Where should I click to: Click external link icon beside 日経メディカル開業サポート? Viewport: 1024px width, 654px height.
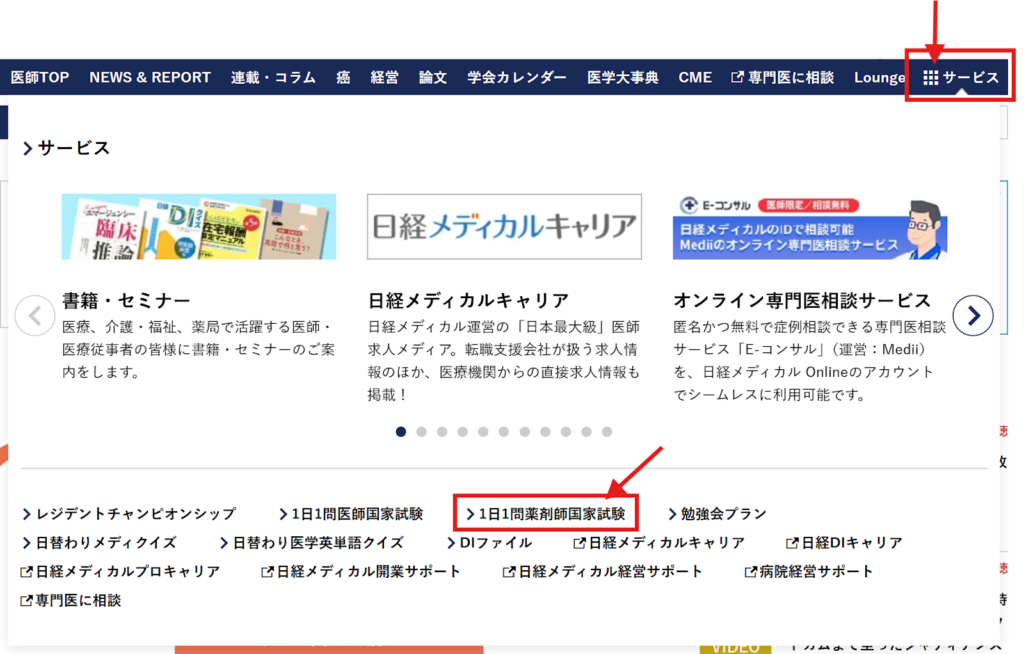pyautogui.click(x=267, y=572)
